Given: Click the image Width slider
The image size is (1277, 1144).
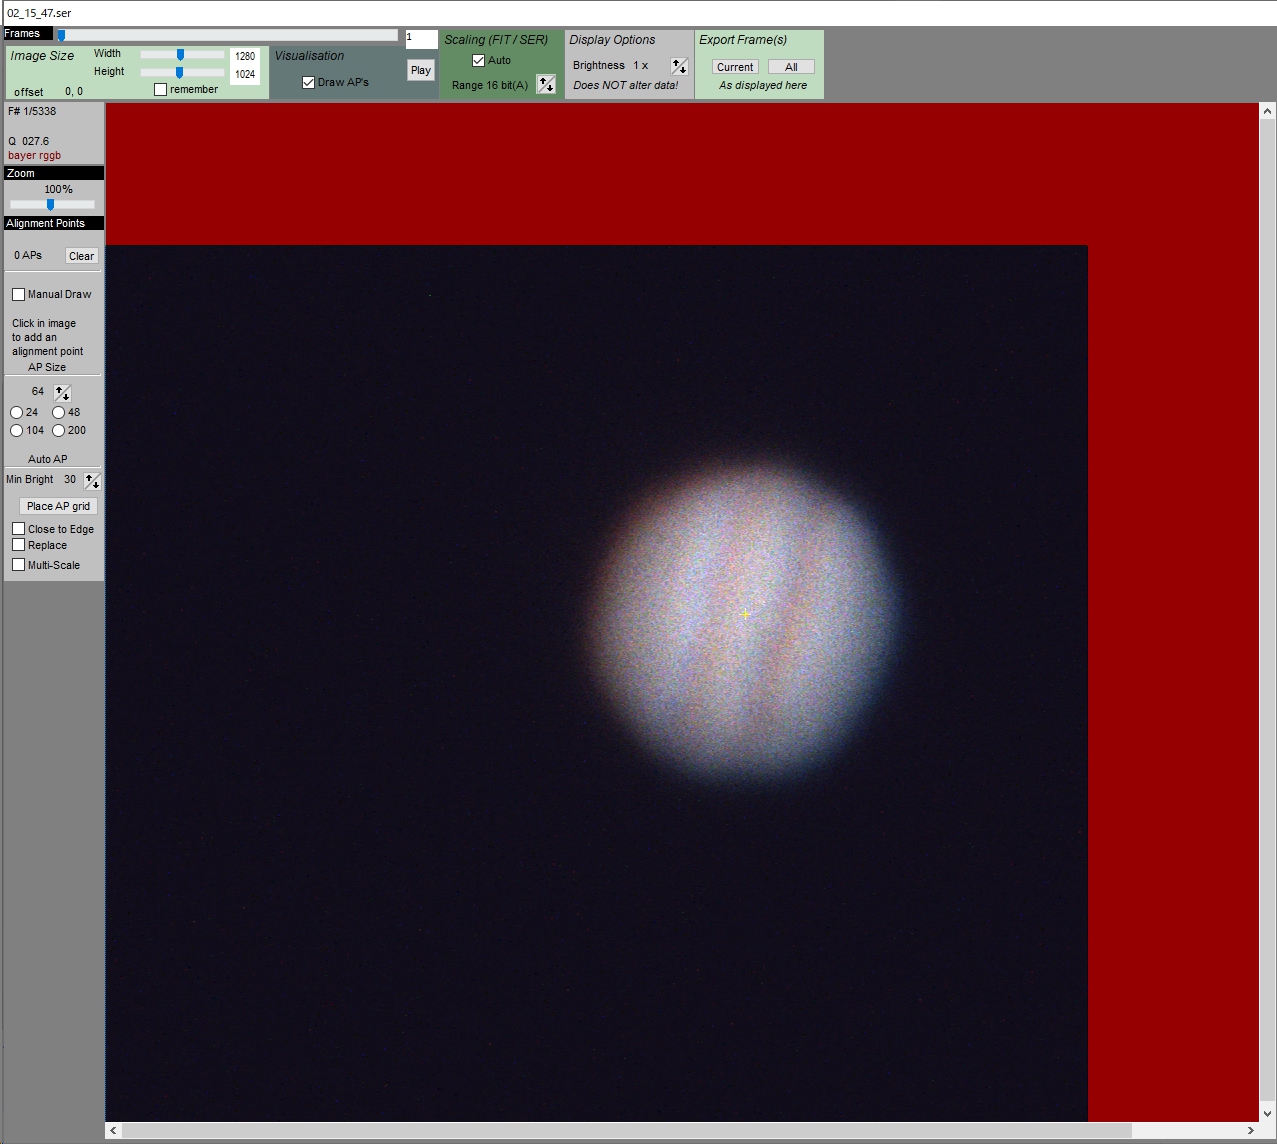Looking at the screenshot, I should [182, 55].
